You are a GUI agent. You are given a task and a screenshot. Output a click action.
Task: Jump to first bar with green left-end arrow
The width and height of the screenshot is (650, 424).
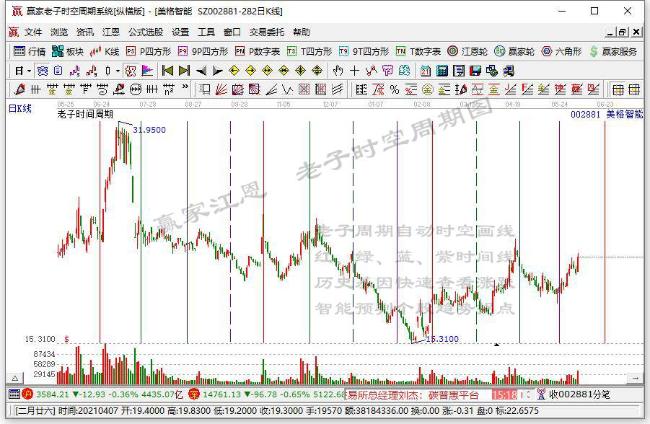(167, 71)
